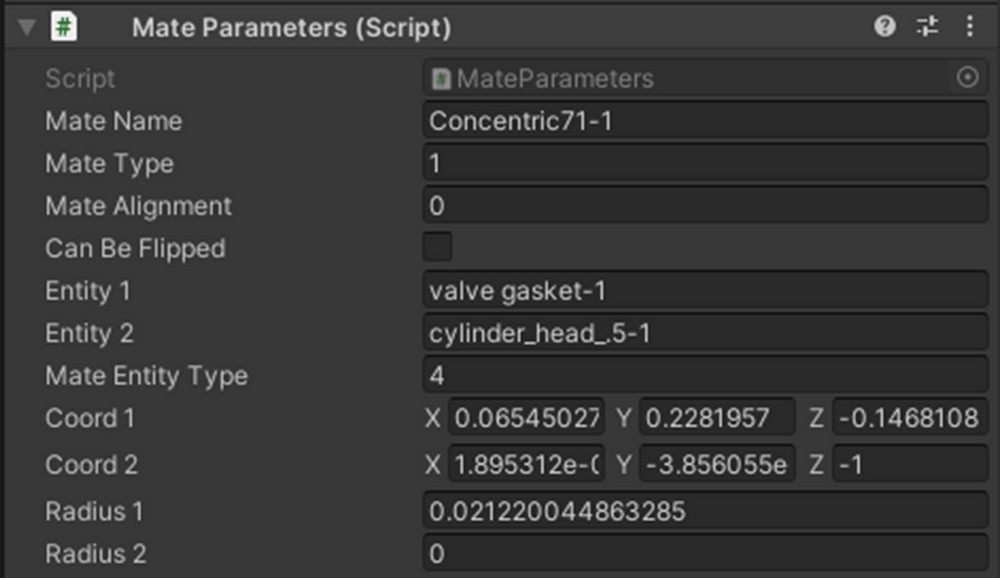Select the Mate Entity Type field
This screenshot has width=1000, height=578.
(x=705, y=376)
